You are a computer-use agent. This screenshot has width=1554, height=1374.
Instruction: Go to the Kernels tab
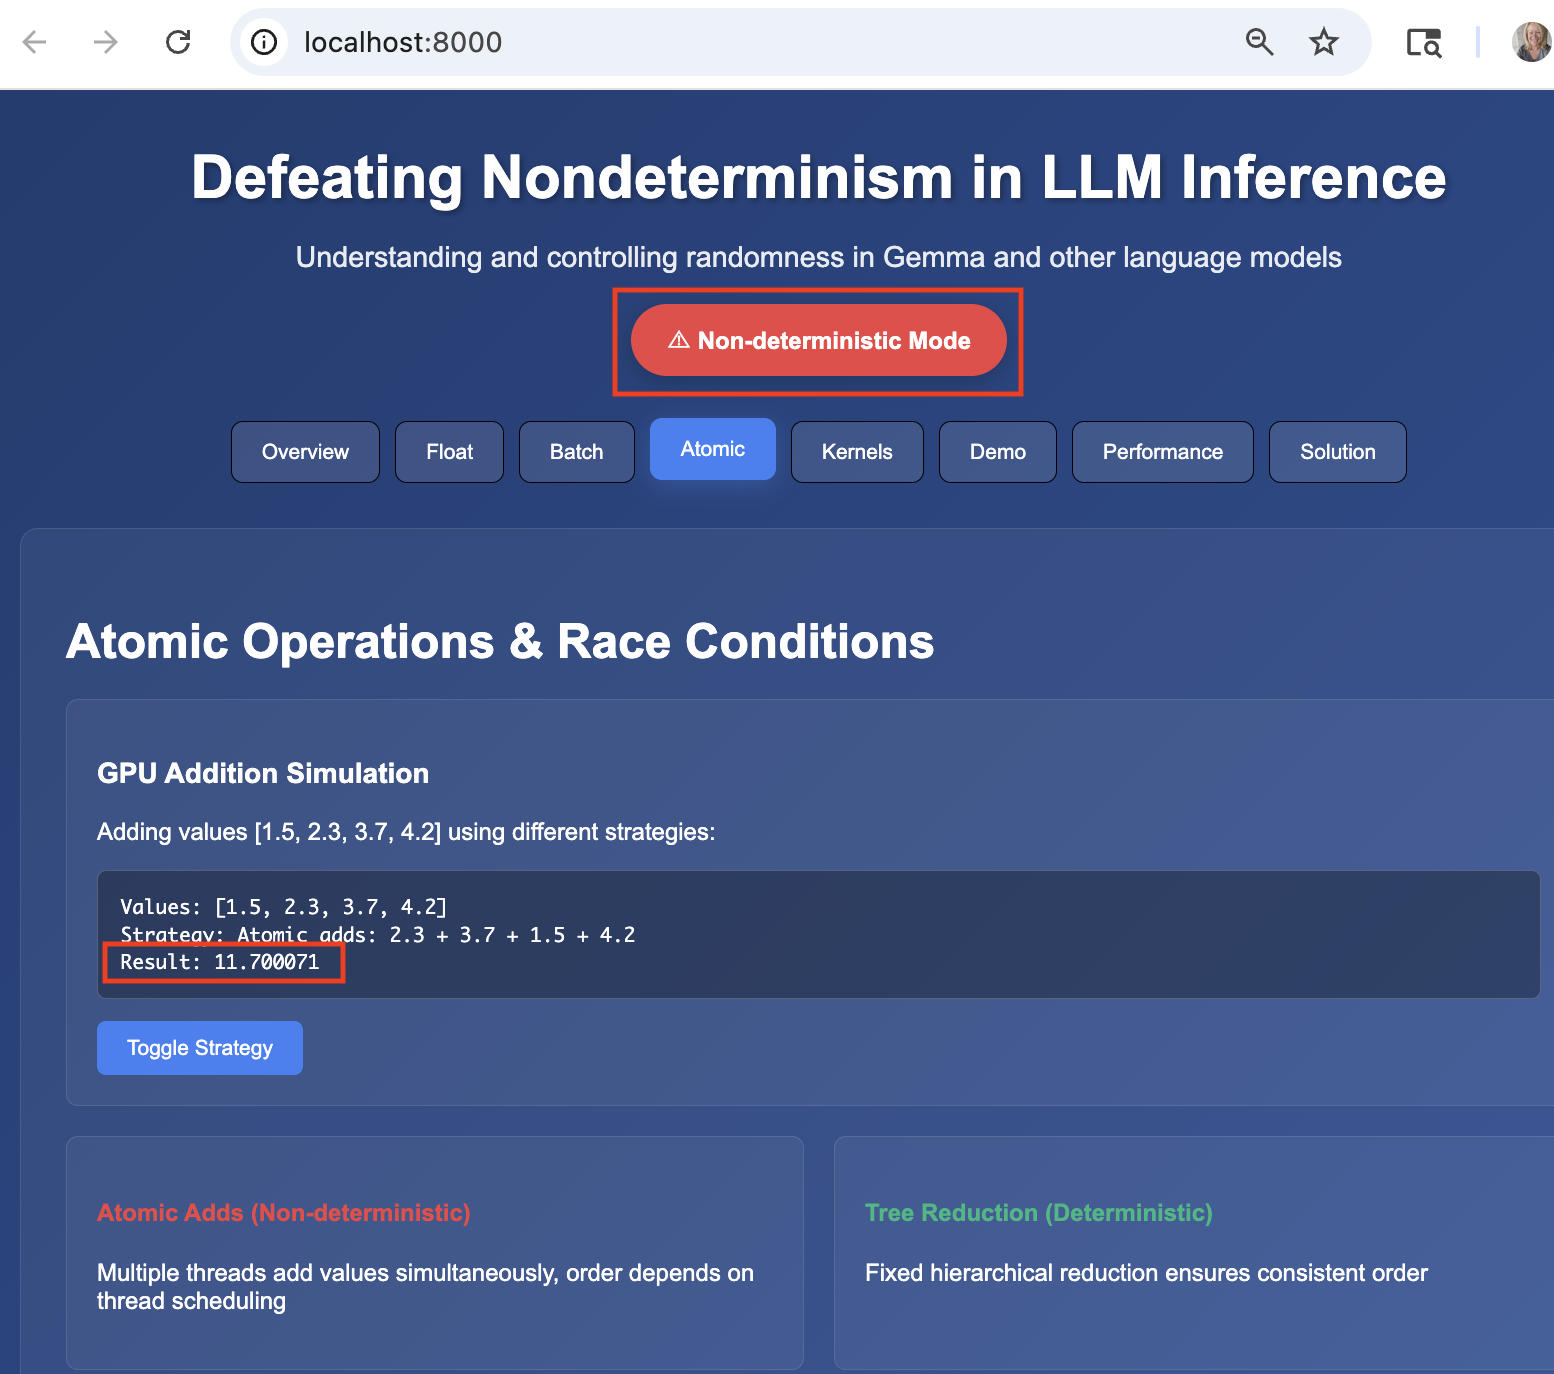point(857,452)
